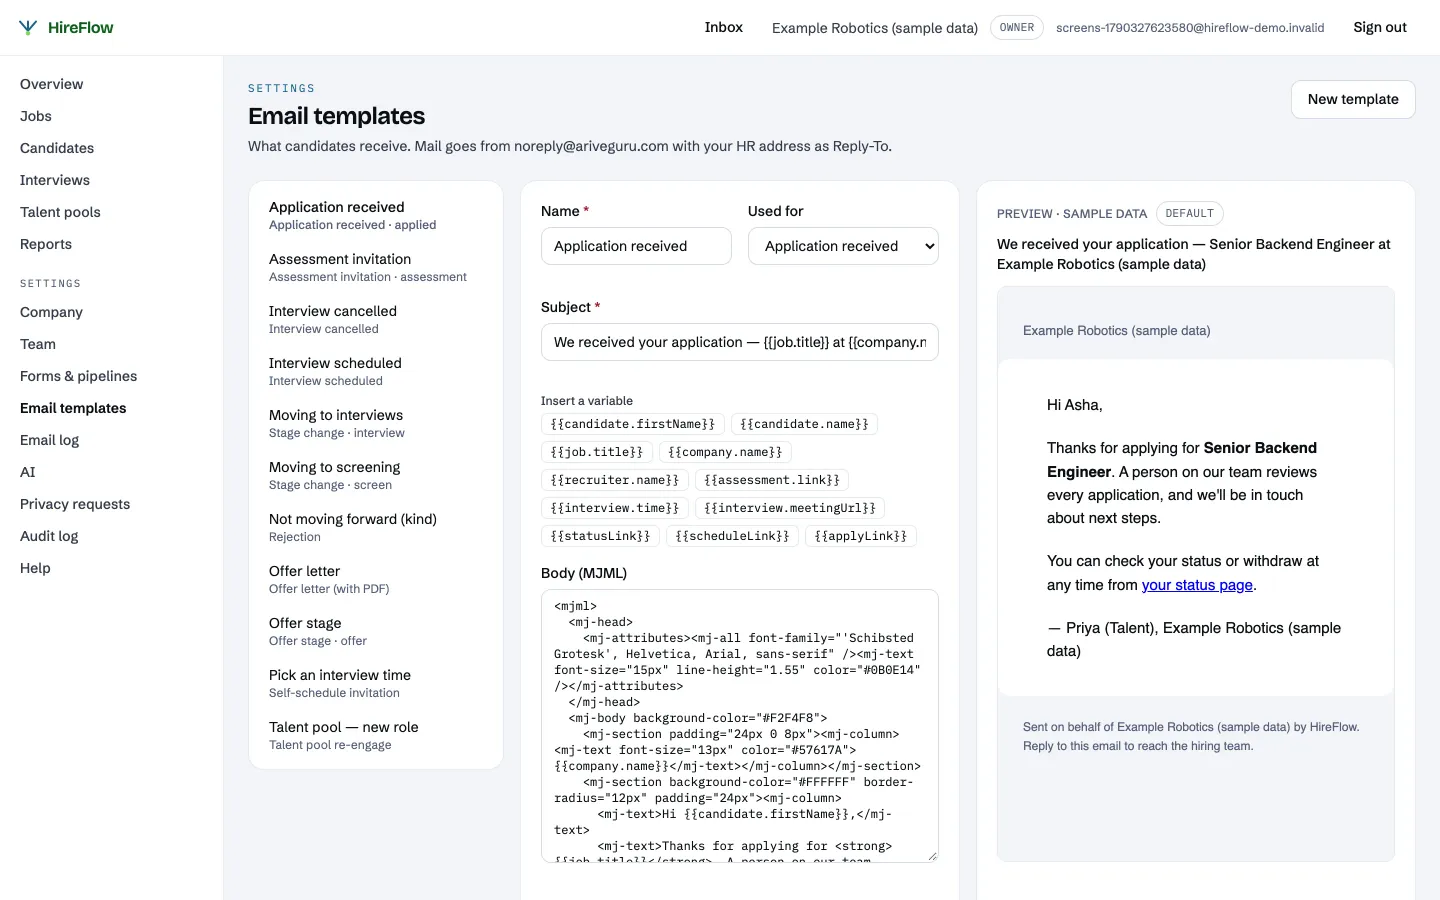Open Audit log page
This screenshot has width=1440, height=900.
coord(49,536)
